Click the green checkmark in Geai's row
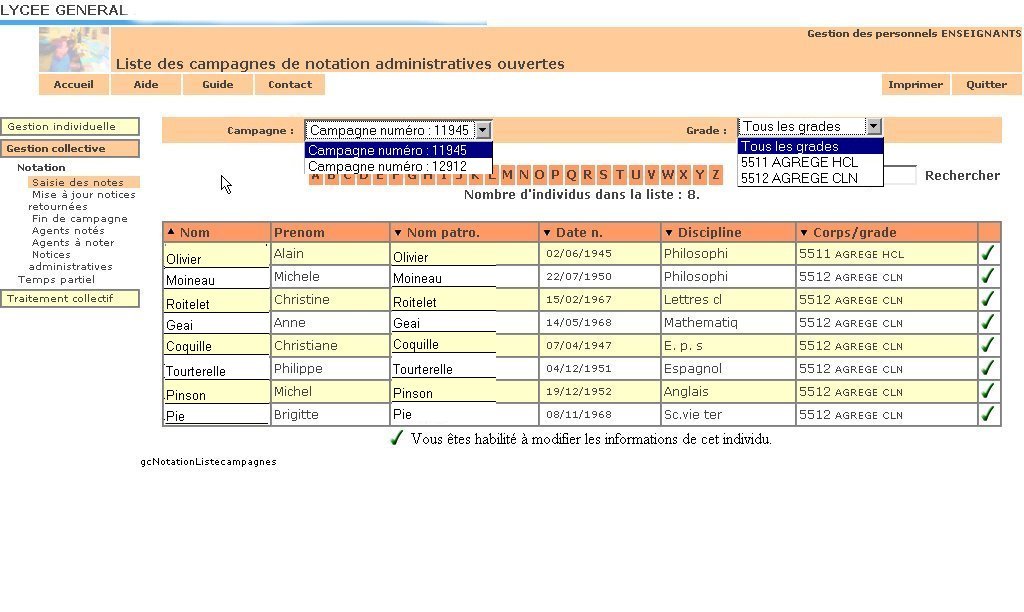Image resolution: width=1024 pixels, height=612 pixels. coord(988,321)
